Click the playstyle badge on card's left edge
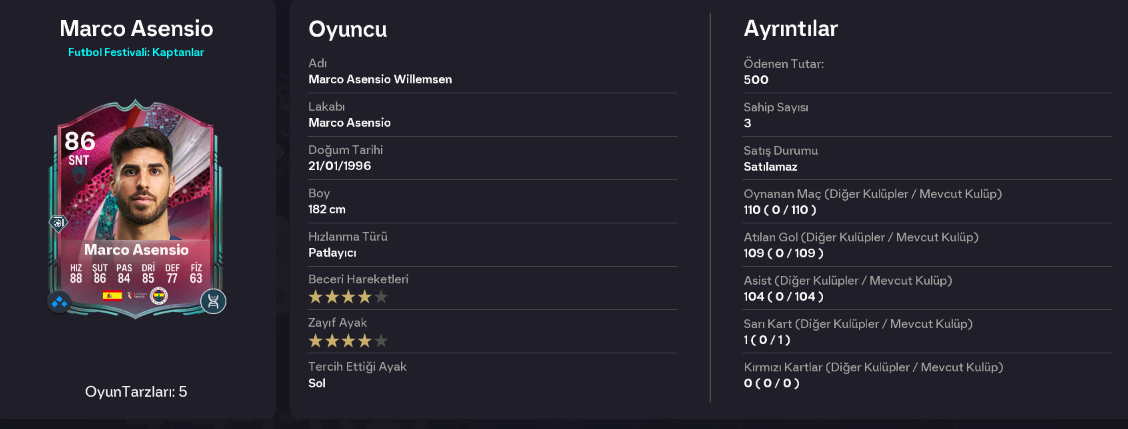The height and width of the screenshot is (429, 1128). point(57,223)
